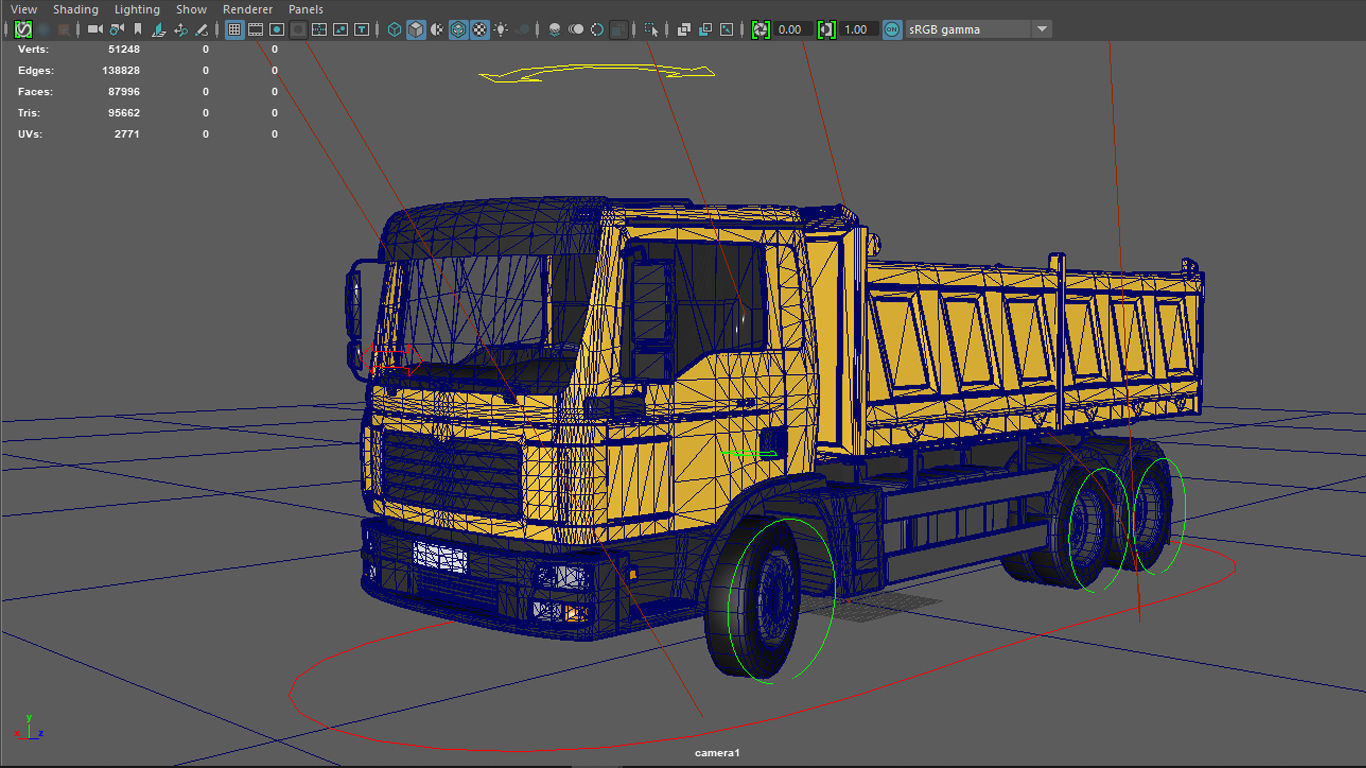Open the Renderer menu

(247, 9)
